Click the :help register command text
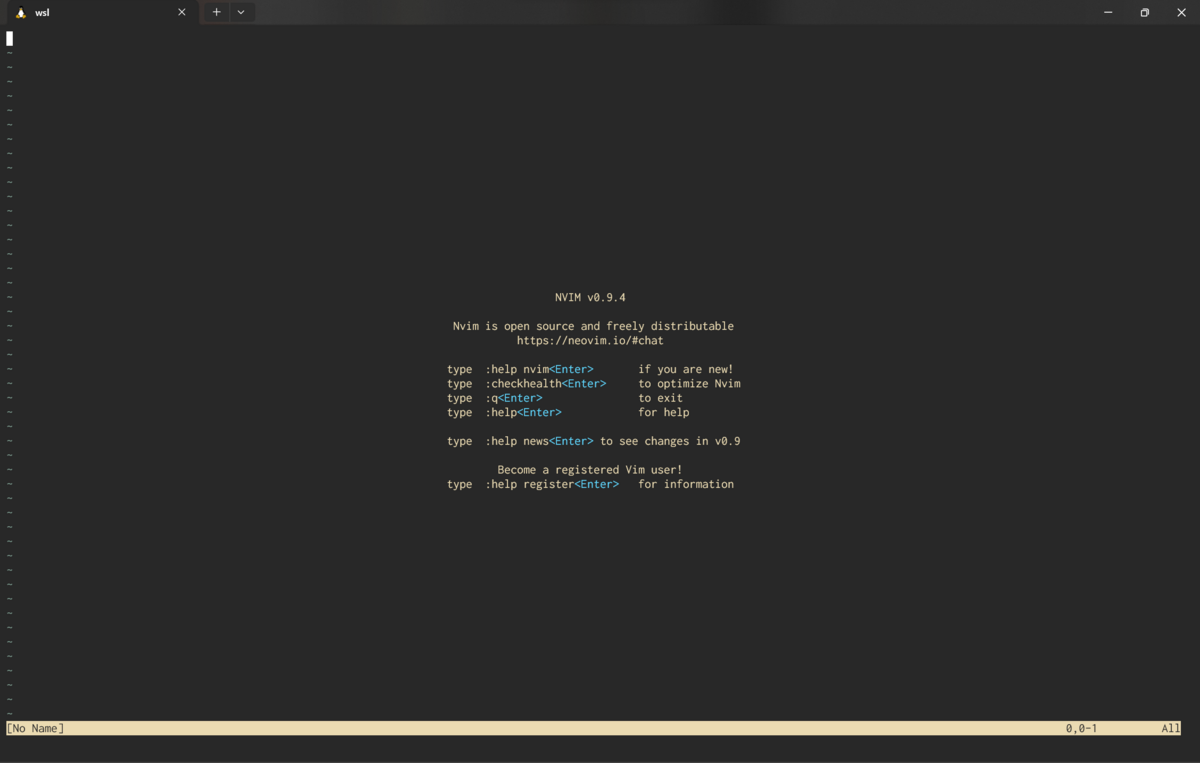Viewport: 1200px width, 763px height. 530,483
